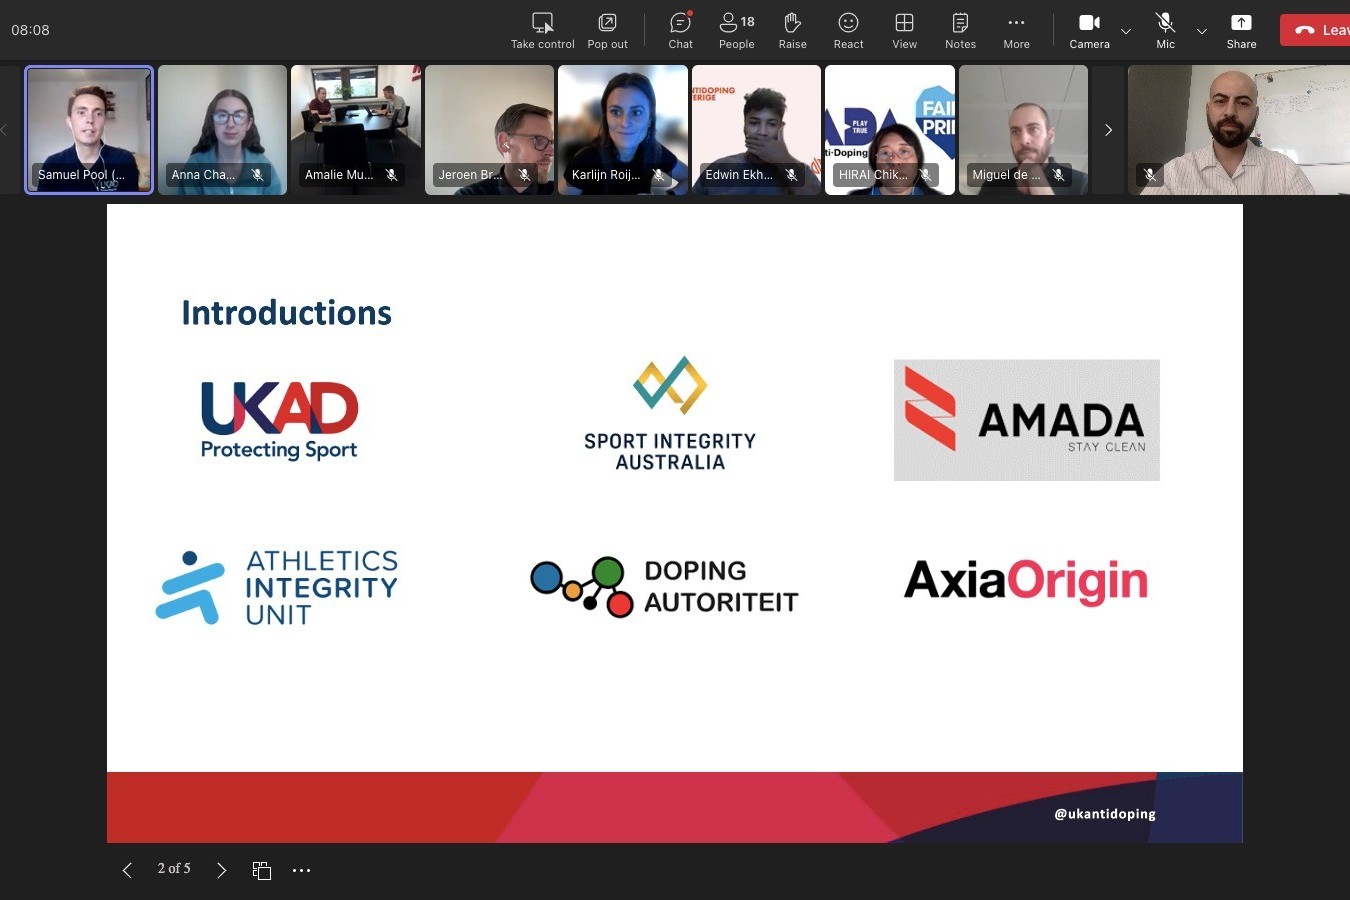Pop out the shared content
Image resolution: width=1350 pixels, height=900 pixels.
(x=607, y=30)
